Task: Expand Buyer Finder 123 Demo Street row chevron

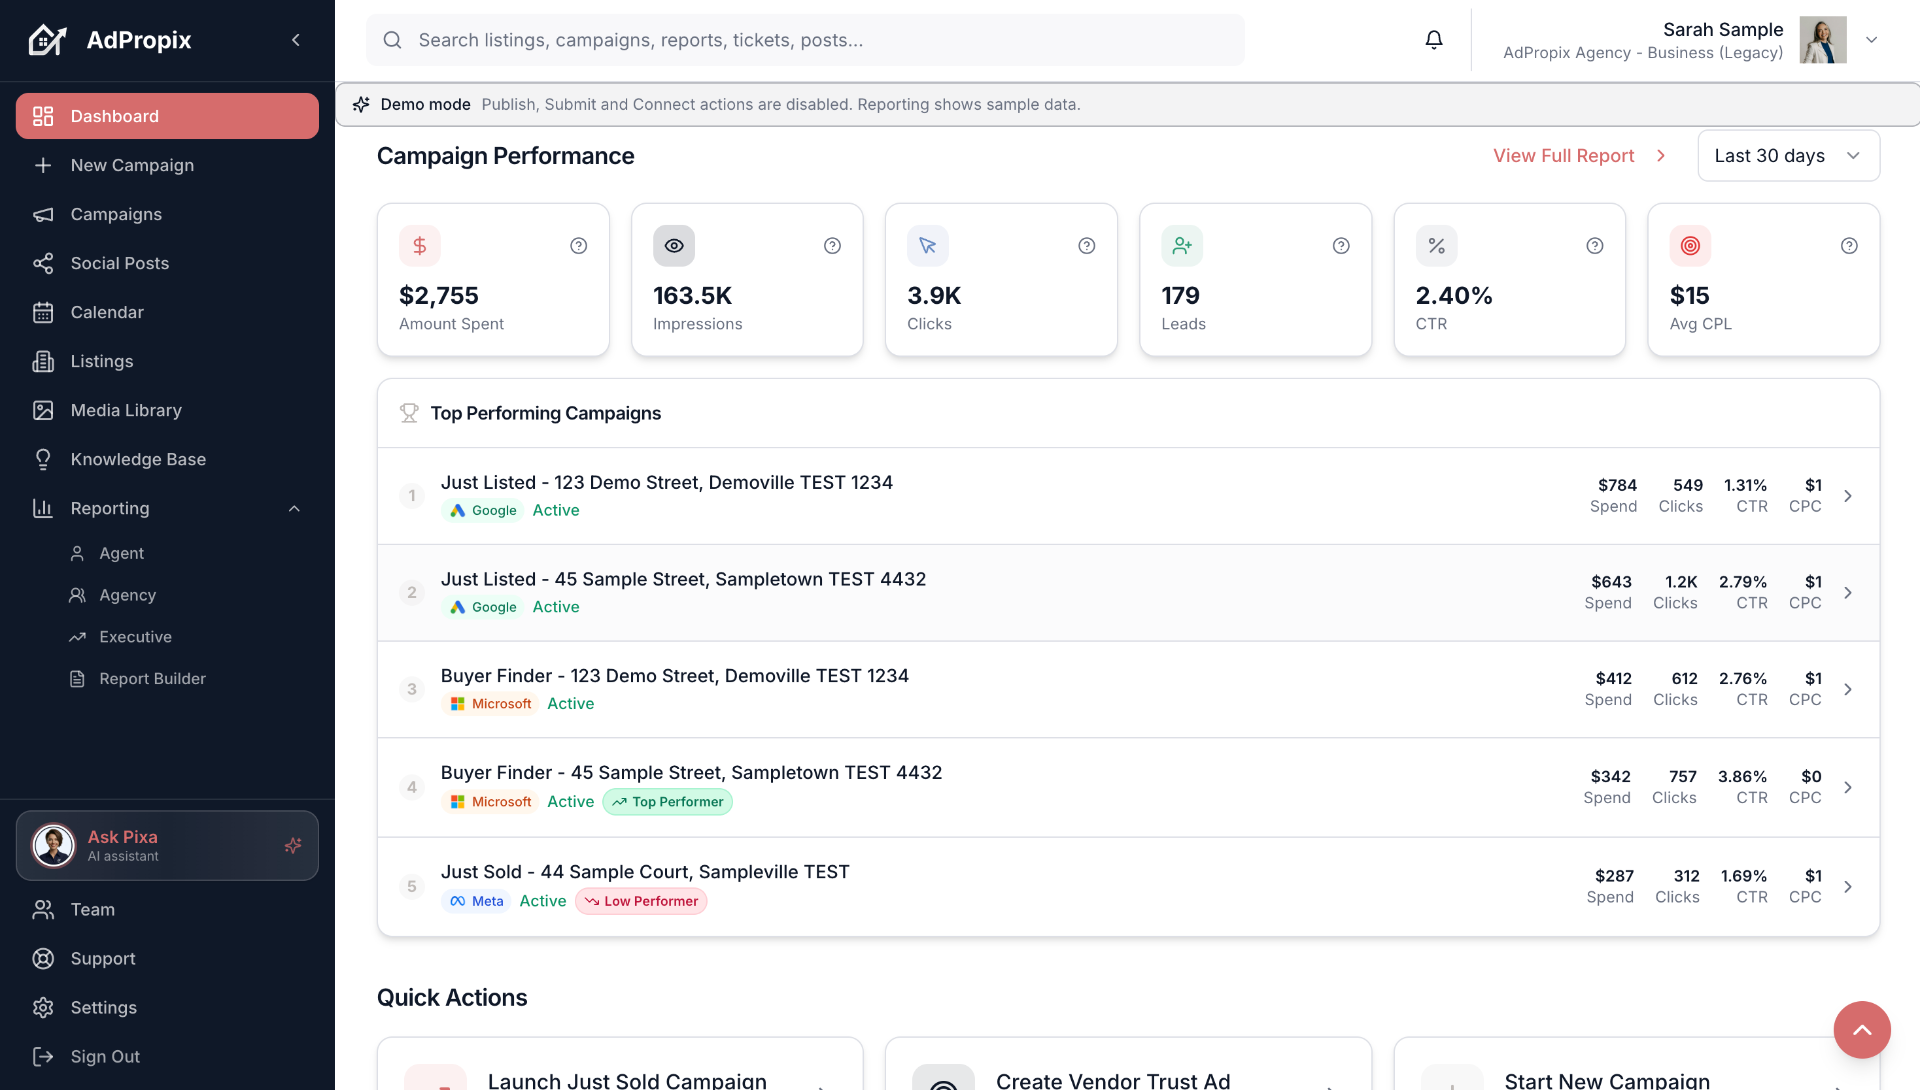Action: click(x=1848, y=690)
